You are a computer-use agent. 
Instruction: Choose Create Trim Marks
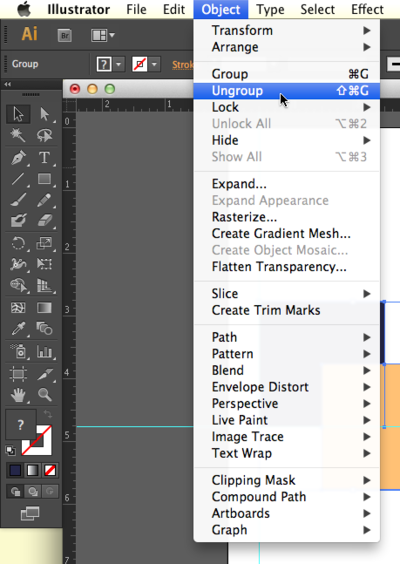[x=287, y=310]
